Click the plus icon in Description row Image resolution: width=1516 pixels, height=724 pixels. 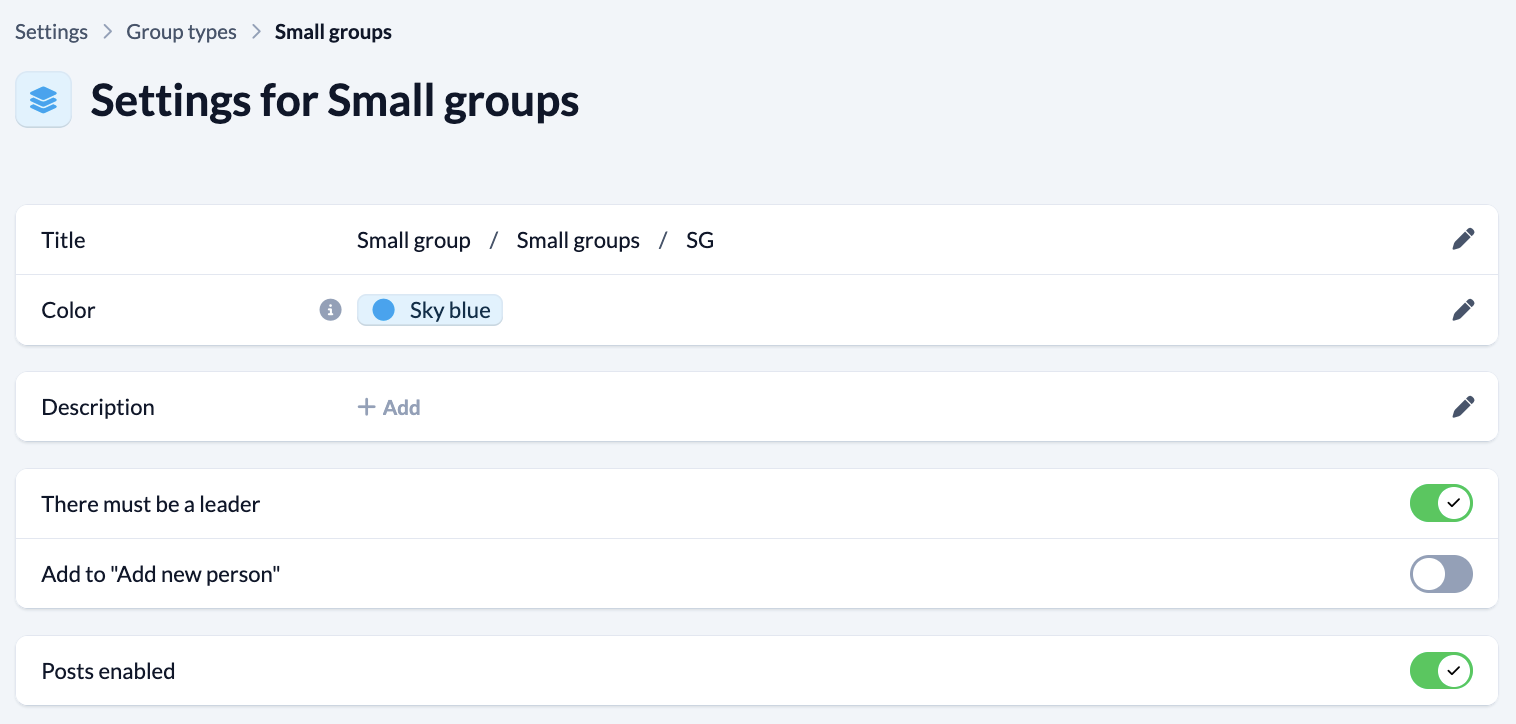pyautogui.click(x=367, y=407)
